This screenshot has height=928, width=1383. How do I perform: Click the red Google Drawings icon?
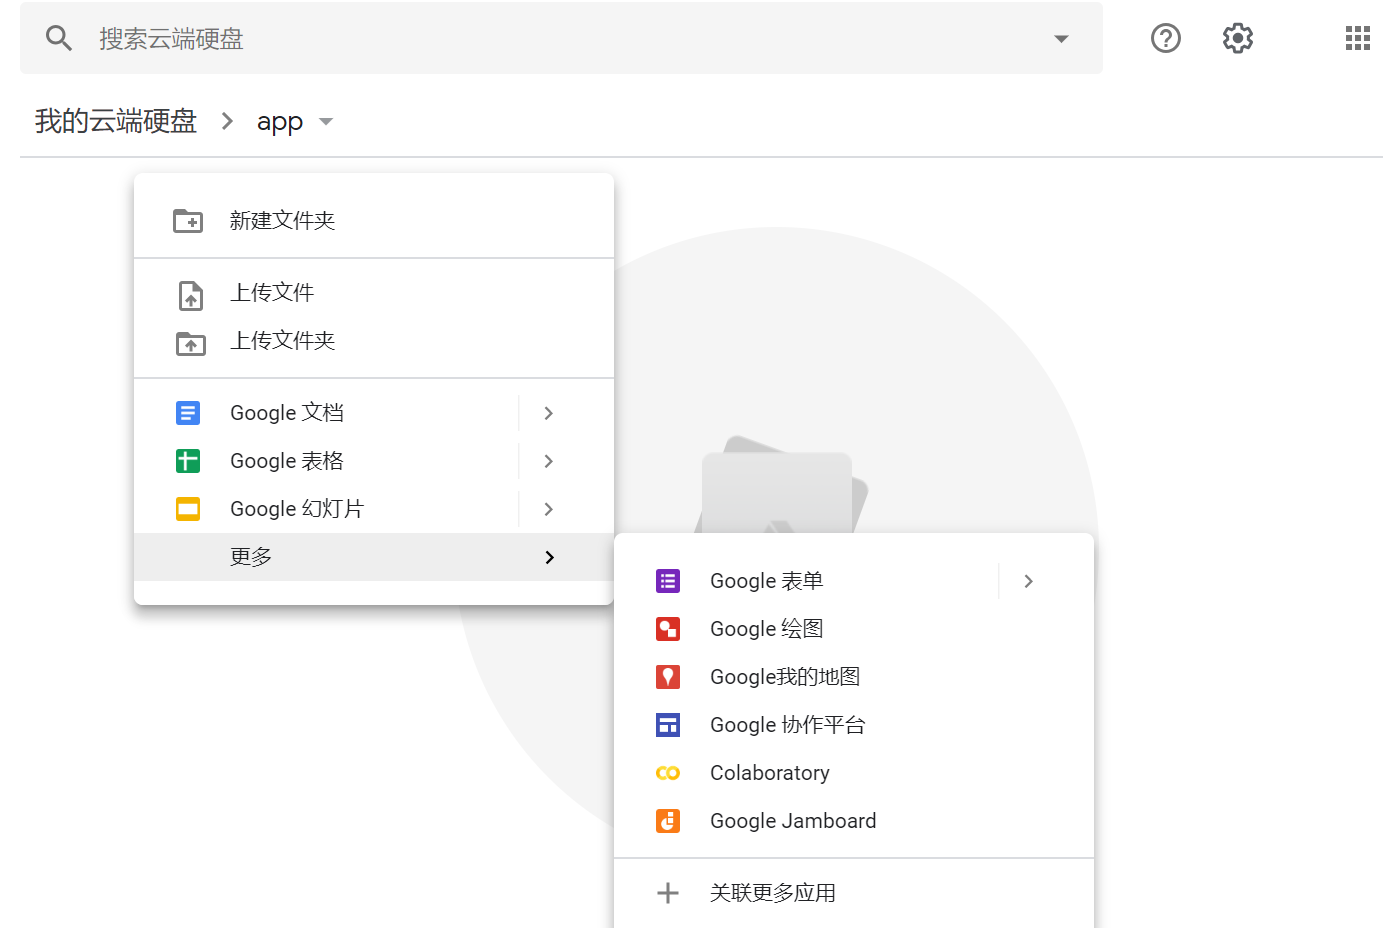(668, 629)
